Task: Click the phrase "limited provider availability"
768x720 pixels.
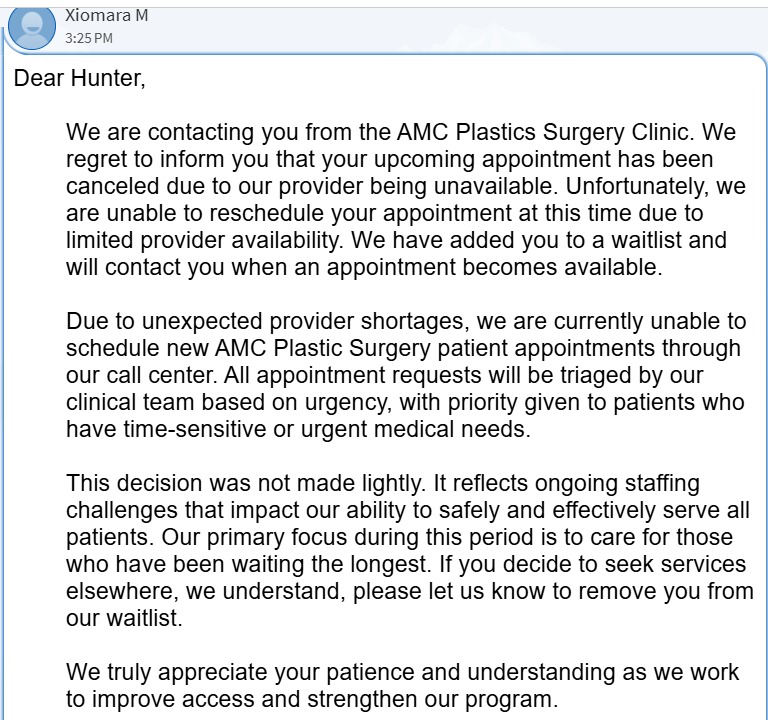Action: tap(205, 241)
